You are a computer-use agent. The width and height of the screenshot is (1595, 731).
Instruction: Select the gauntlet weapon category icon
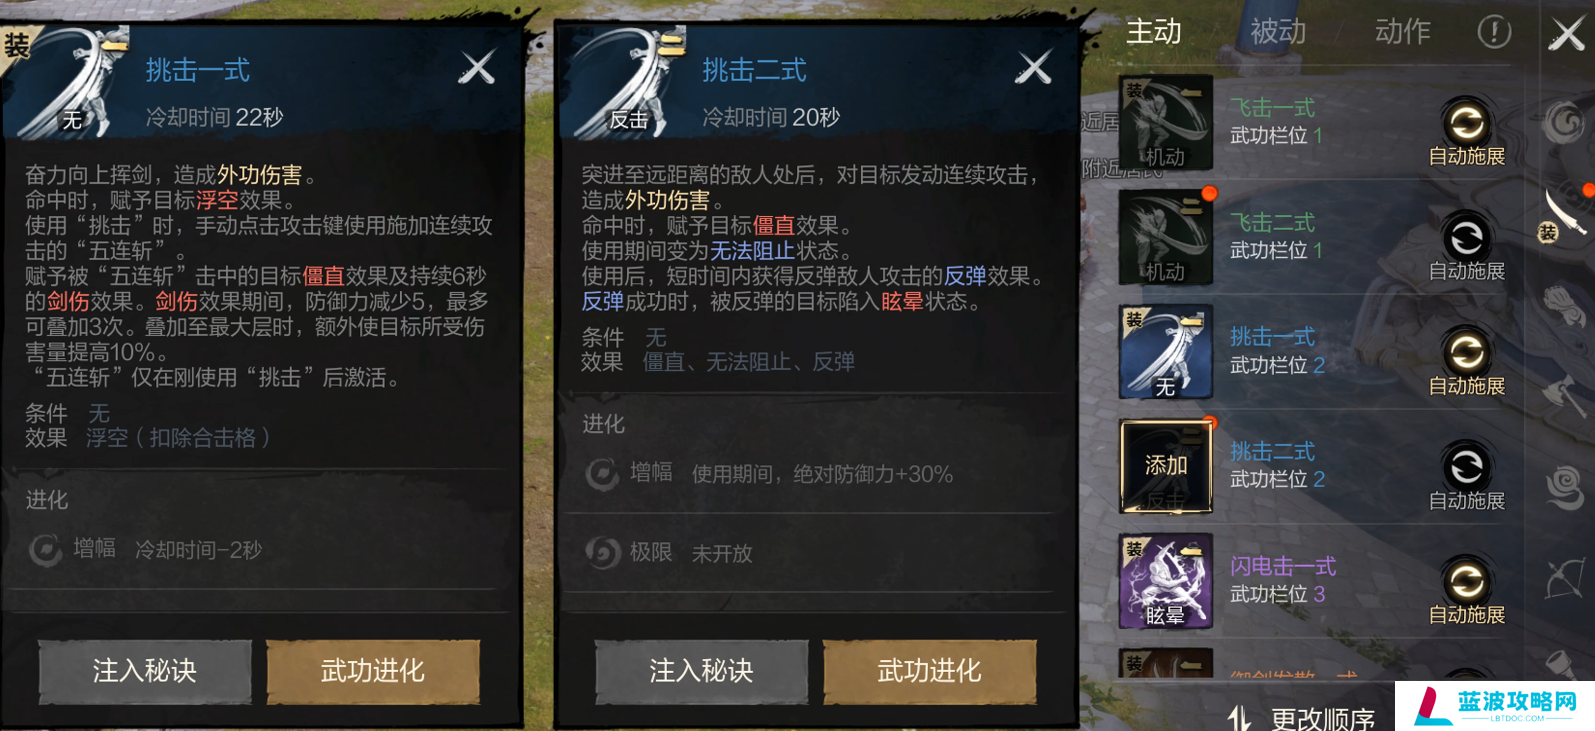(1565, 305)
